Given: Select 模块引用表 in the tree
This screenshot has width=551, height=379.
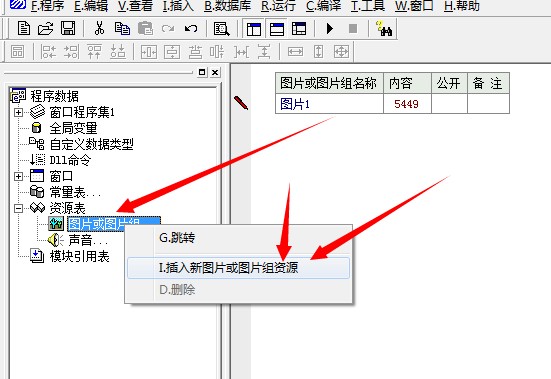Looking at the screenshot, I should 79,256.
